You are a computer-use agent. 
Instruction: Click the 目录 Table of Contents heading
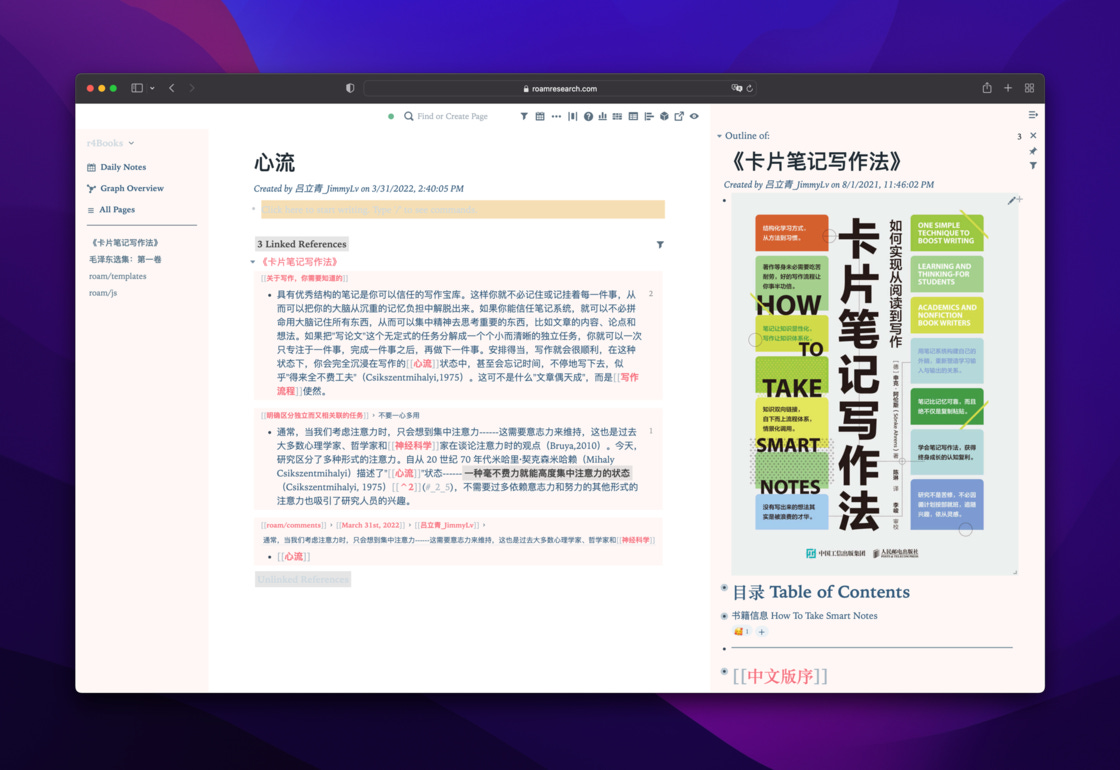point(821,592)
